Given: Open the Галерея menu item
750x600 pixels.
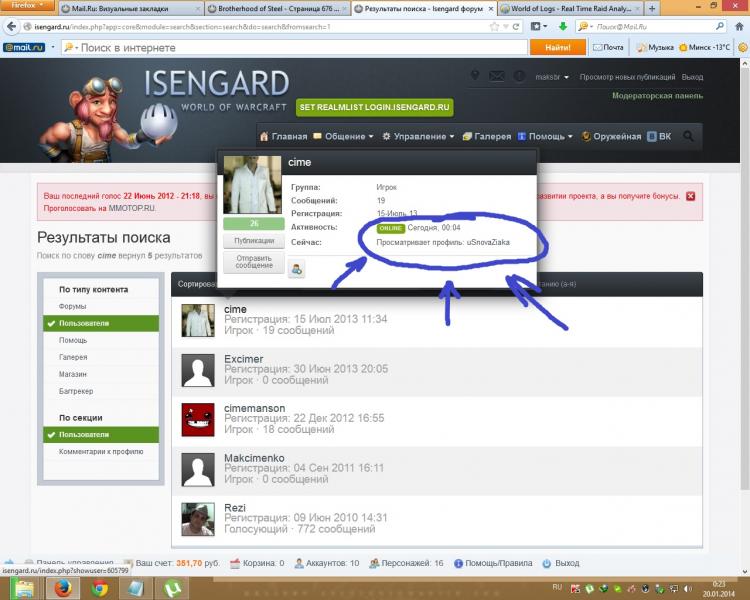Looking at the screenshot, I should 487,136.
